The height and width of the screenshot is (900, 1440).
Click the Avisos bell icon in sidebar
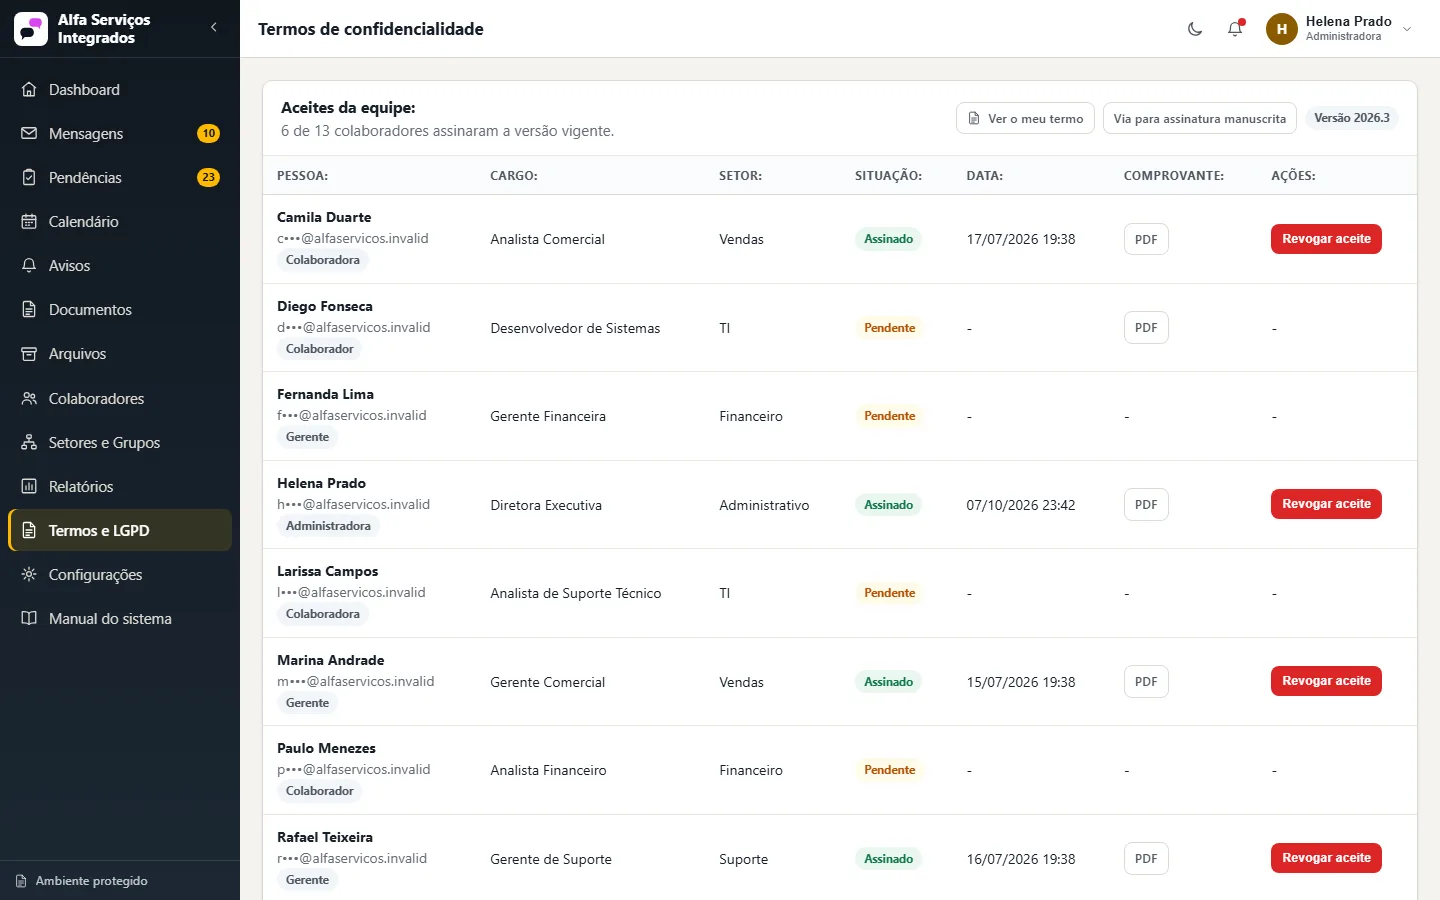(29, 265)
